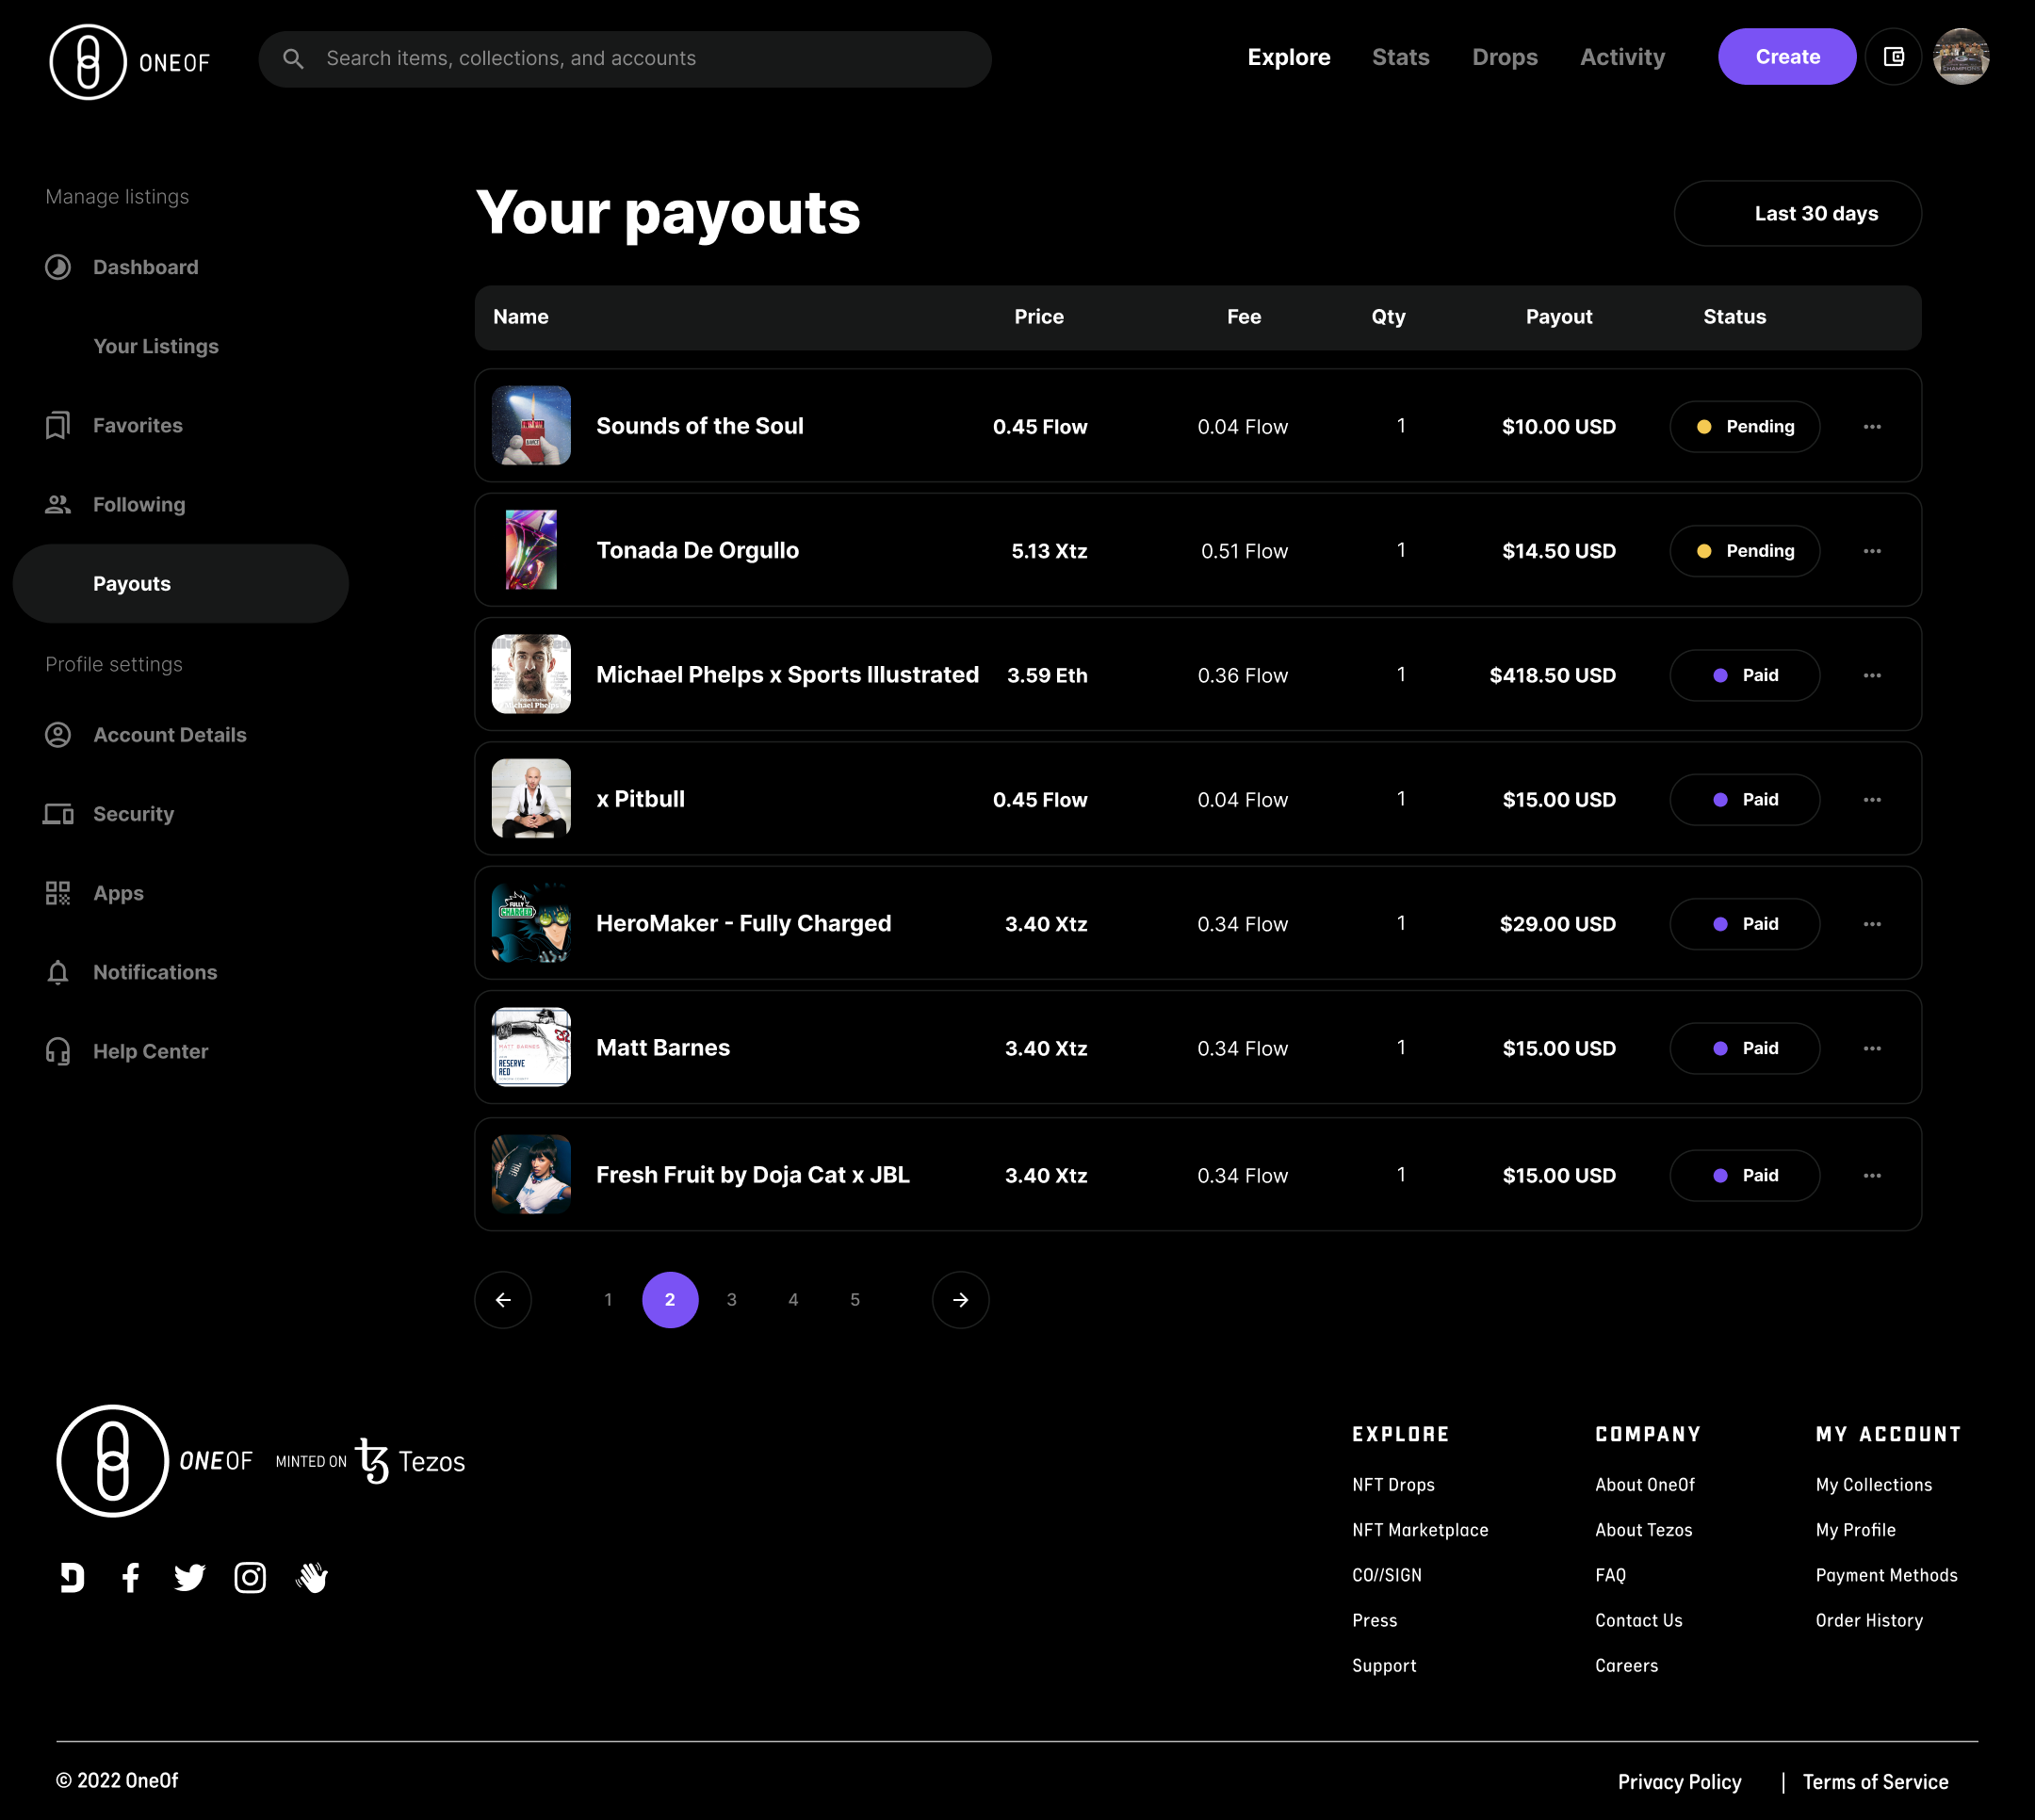Open the Activity navigation item
Viewport: 2035px width, 1820px height.
click(1622, 57)
